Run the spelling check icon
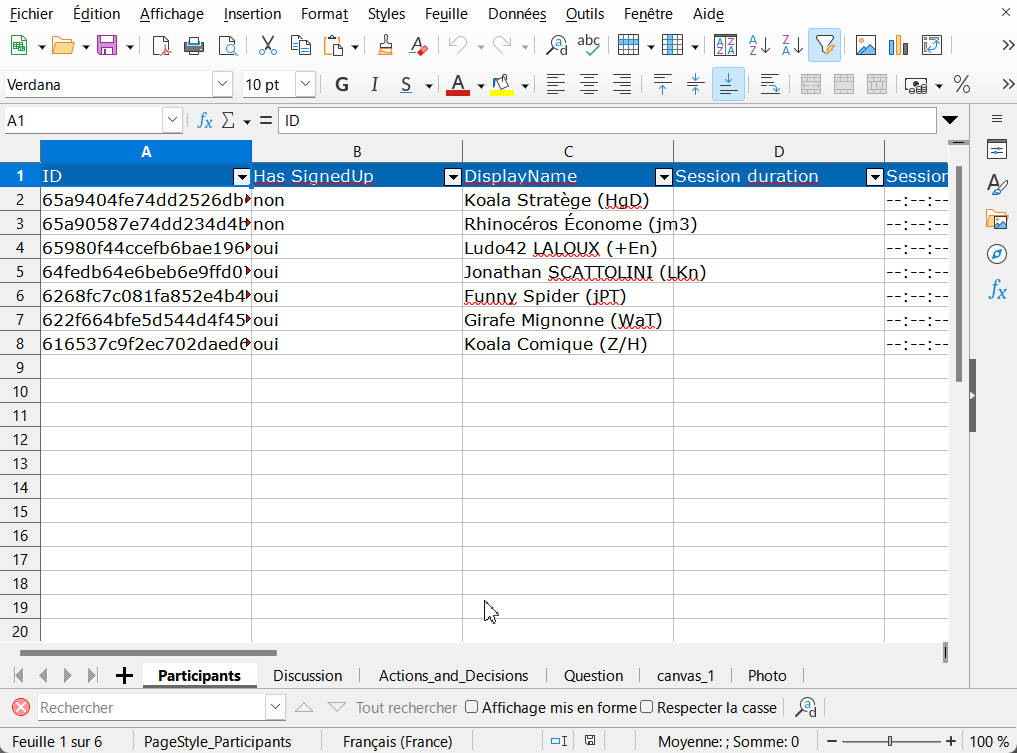Viewport: 1017px width, 753px height. [588, 45]
